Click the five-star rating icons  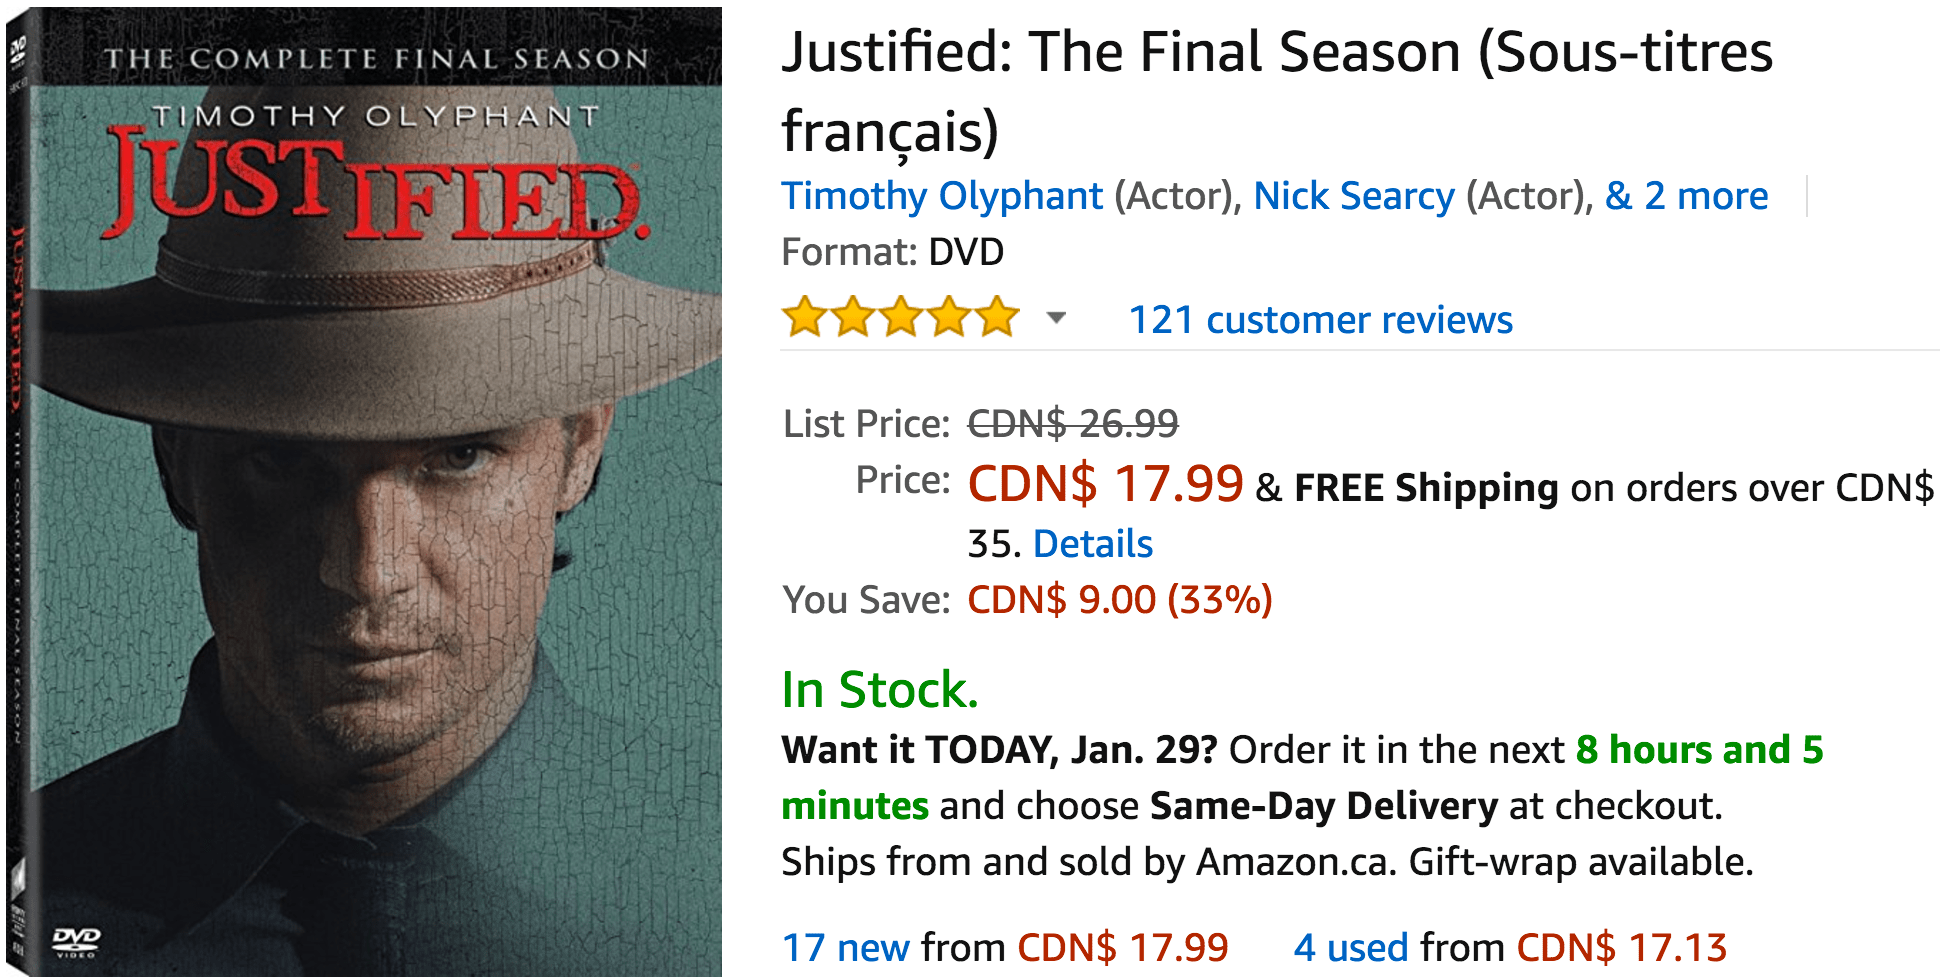point(900,317)
